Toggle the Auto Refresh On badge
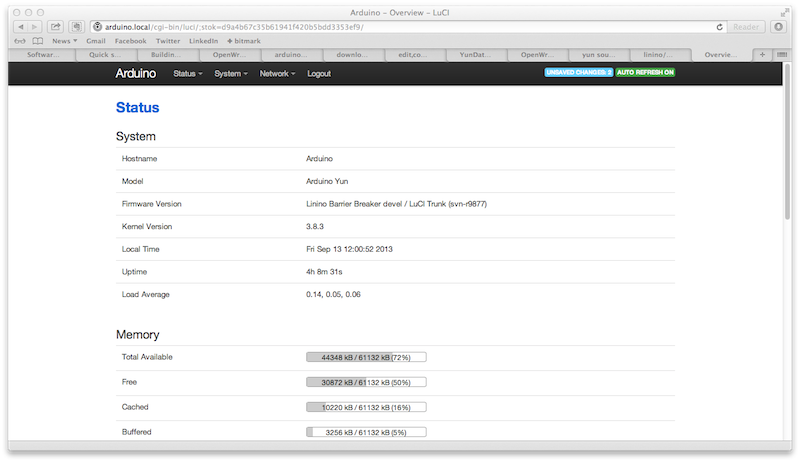 [x=645, y=72]
